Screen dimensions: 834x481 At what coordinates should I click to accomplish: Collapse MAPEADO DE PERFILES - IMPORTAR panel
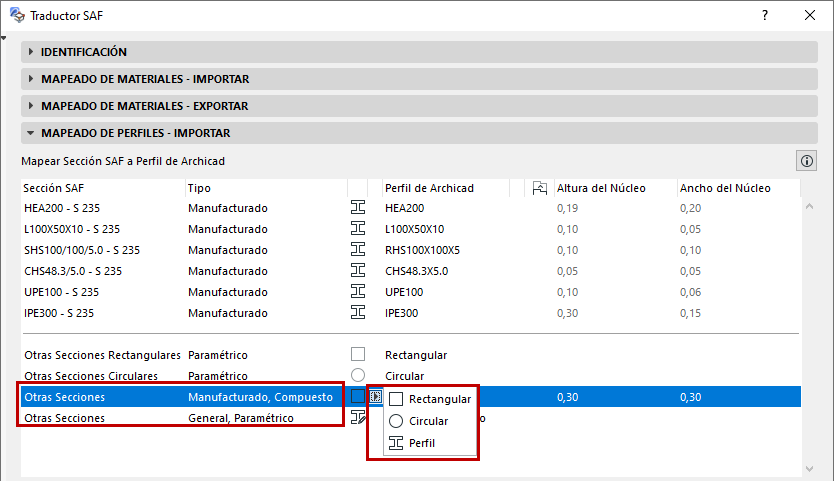(x=419, y=133)
